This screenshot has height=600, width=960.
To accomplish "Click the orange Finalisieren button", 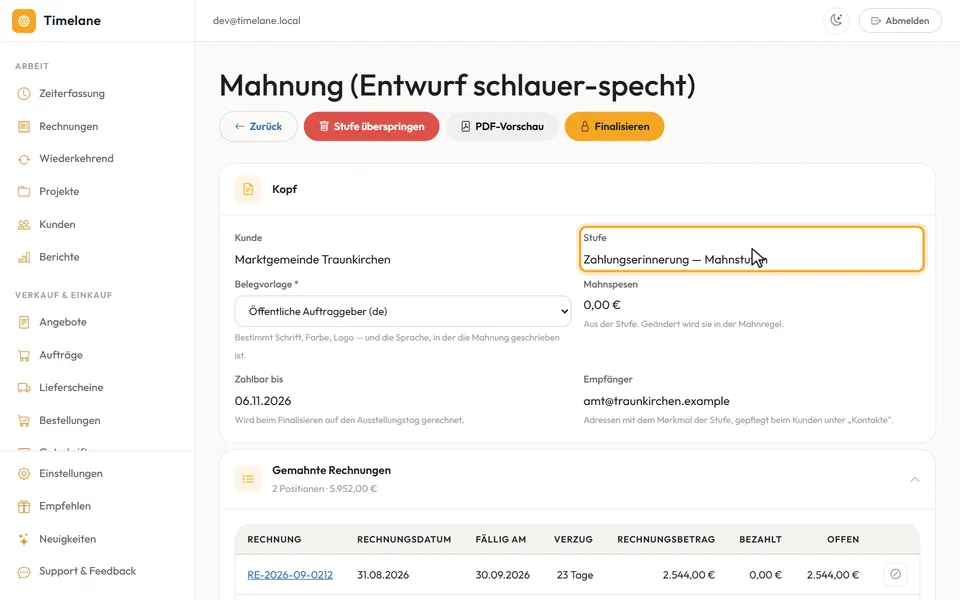I will point(614,127).
